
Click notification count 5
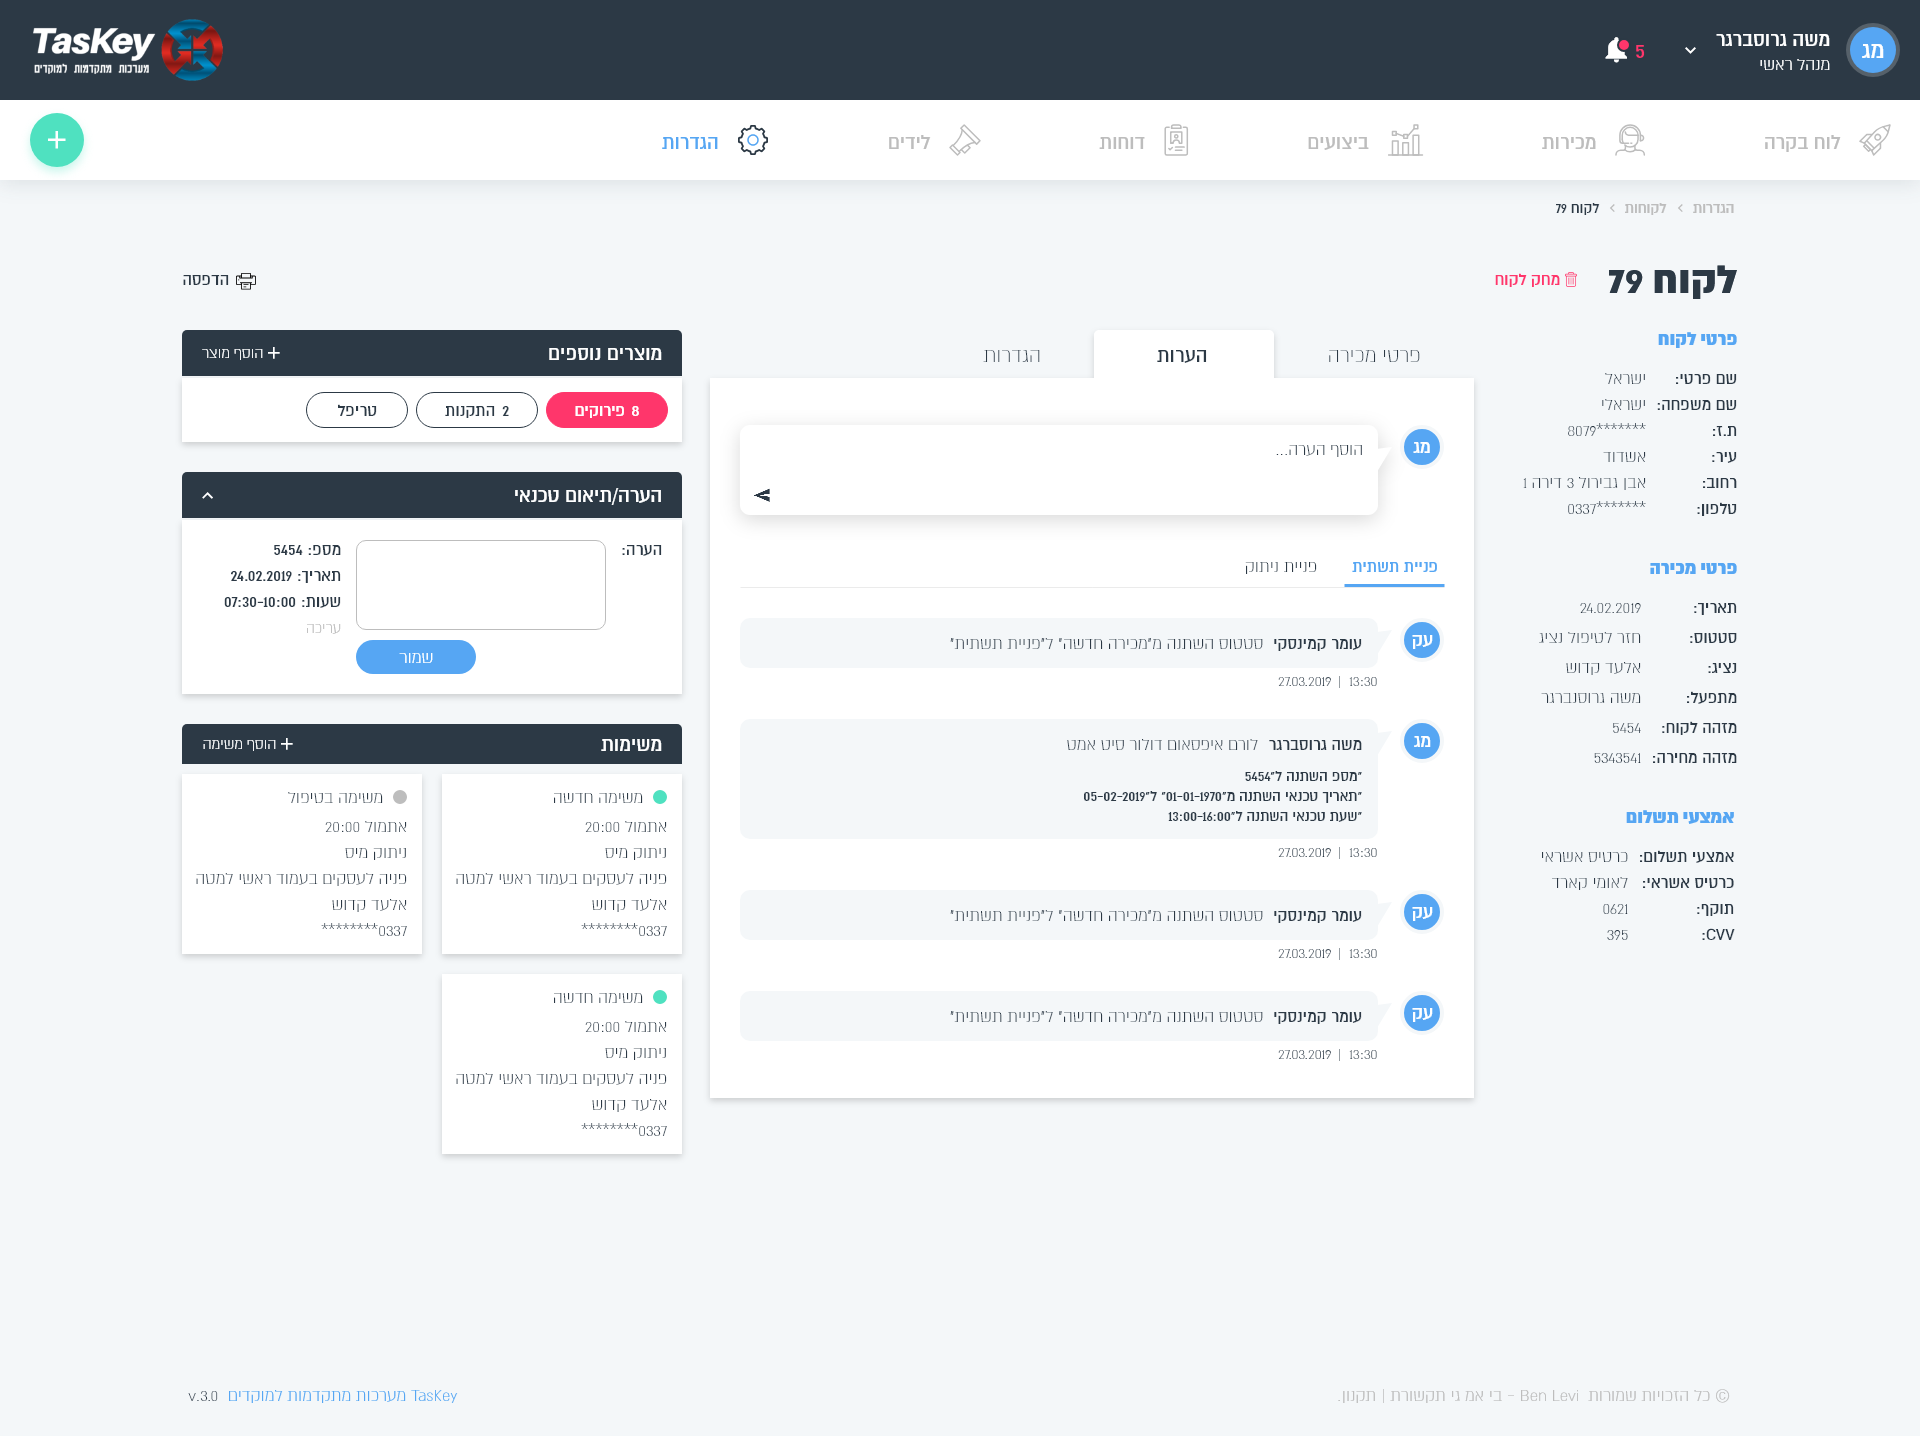1640,51
